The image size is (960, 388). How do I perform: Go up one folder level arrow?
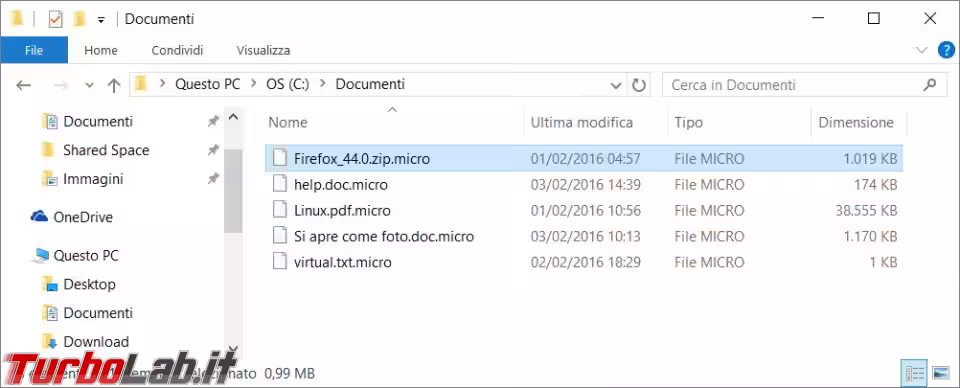[114, 85]
